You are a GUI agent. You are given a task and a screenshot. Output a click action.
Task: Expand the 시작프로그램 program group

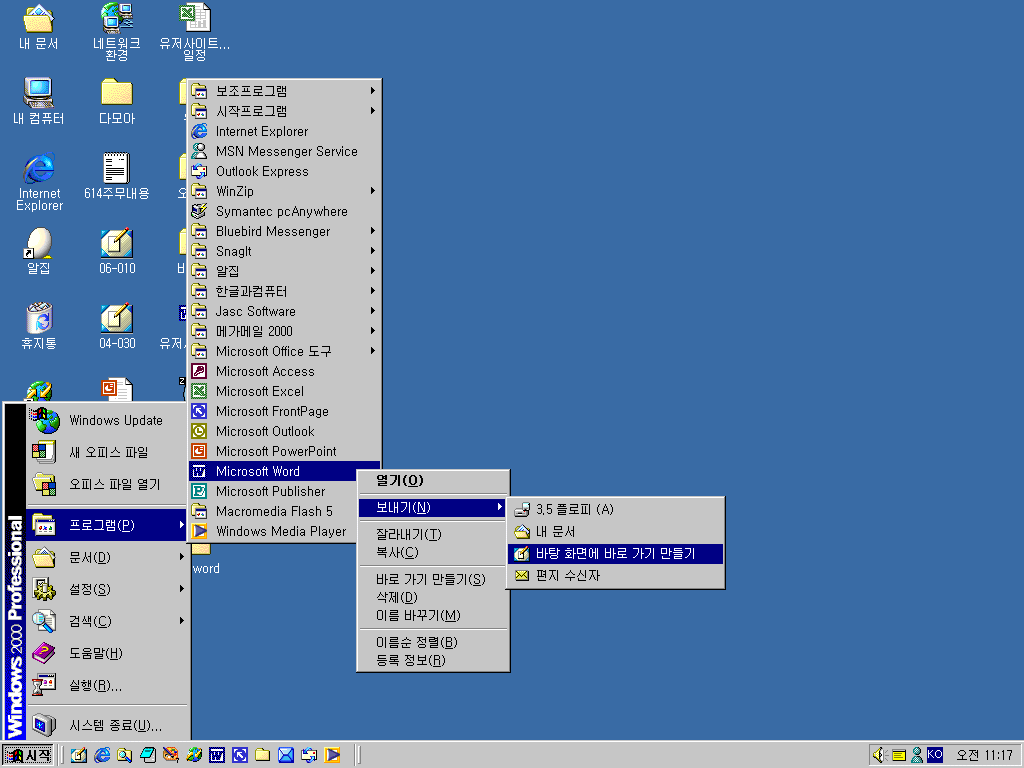coord(284,111)
